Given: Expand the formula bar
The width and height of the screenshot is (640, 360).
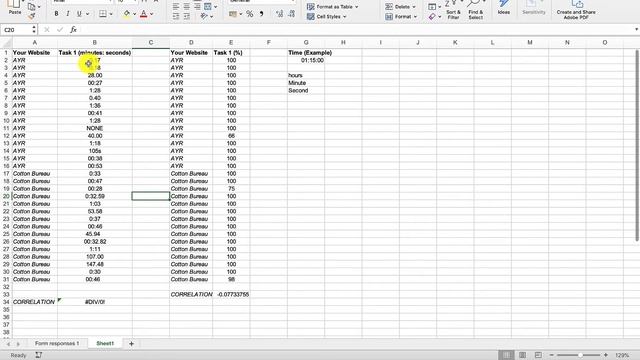Looking at the screenshot, I should [636, 29].
